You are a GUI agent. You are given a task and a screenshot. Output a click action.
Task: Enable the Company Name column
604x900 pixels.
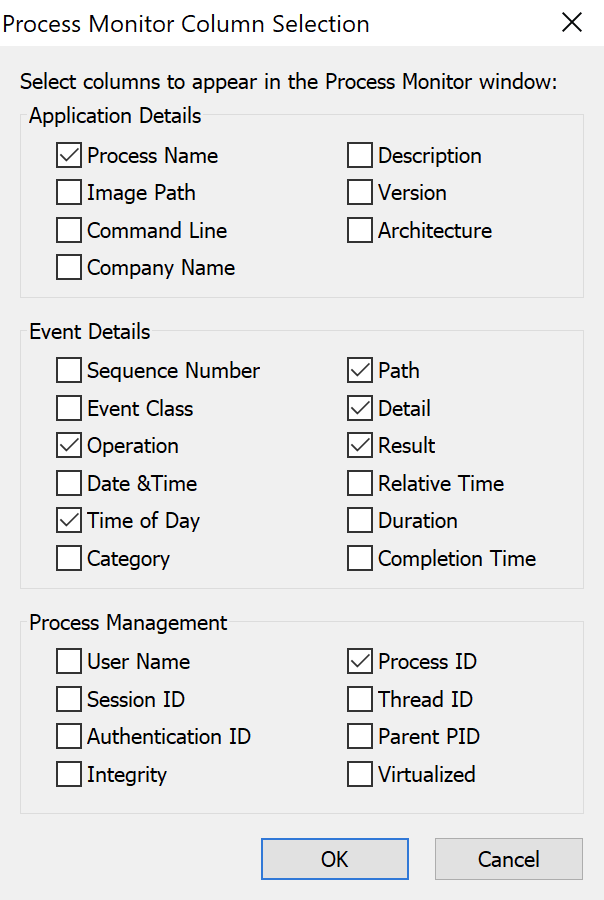[69, 268]
